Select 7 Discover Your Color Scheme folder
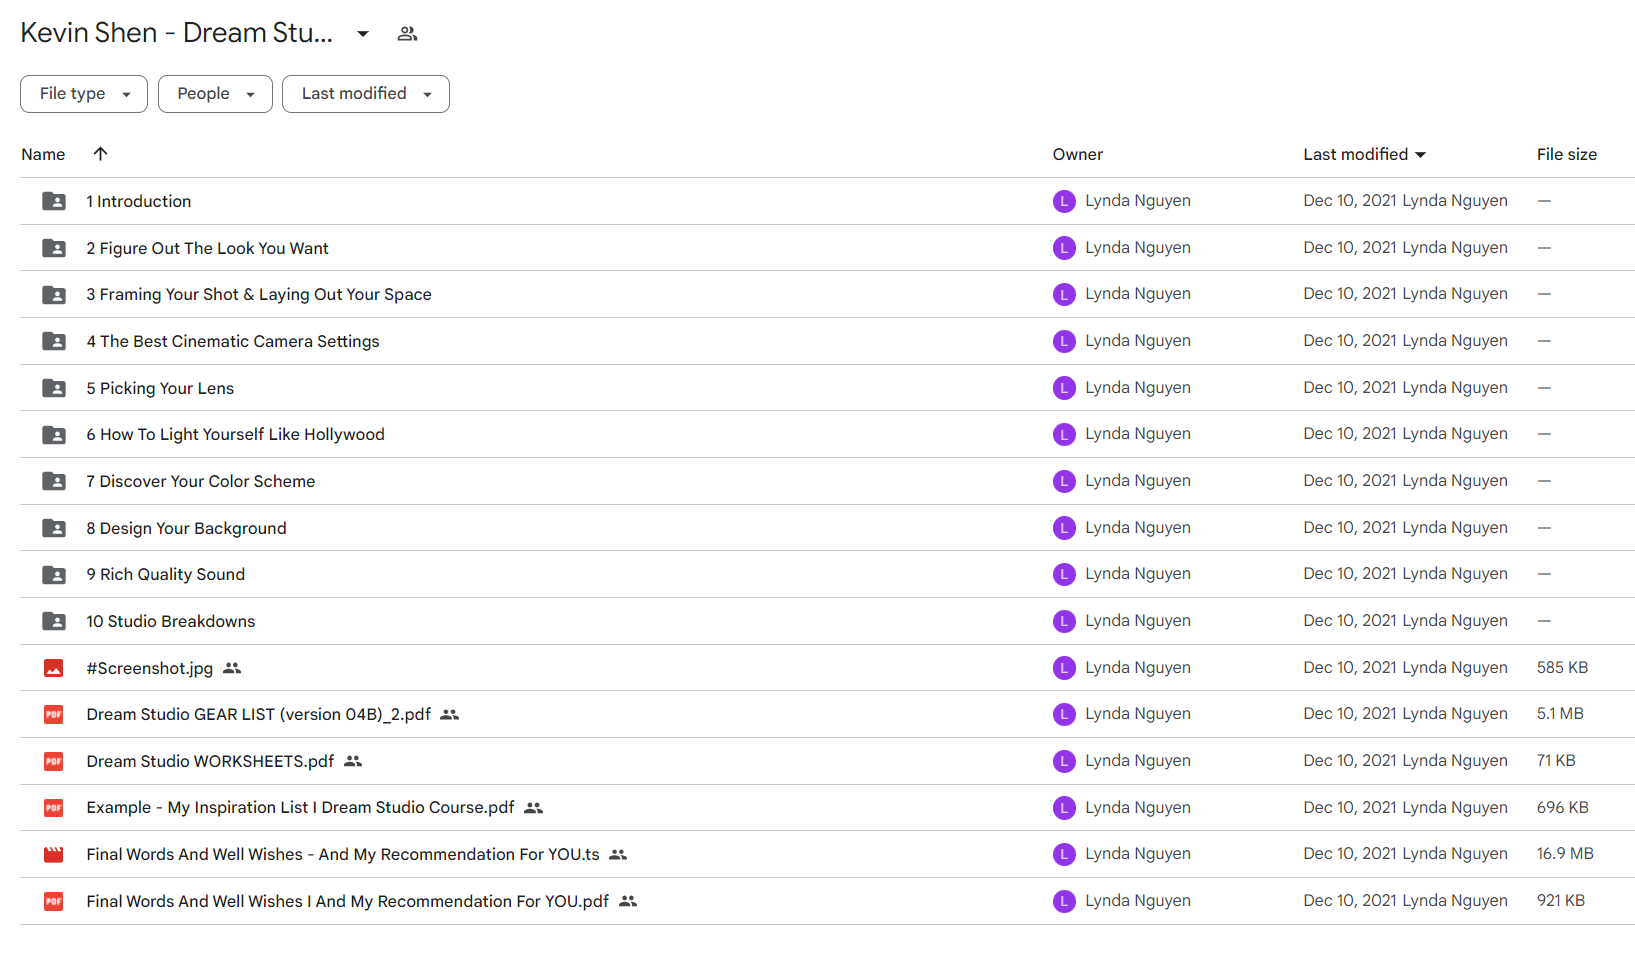 201,481
